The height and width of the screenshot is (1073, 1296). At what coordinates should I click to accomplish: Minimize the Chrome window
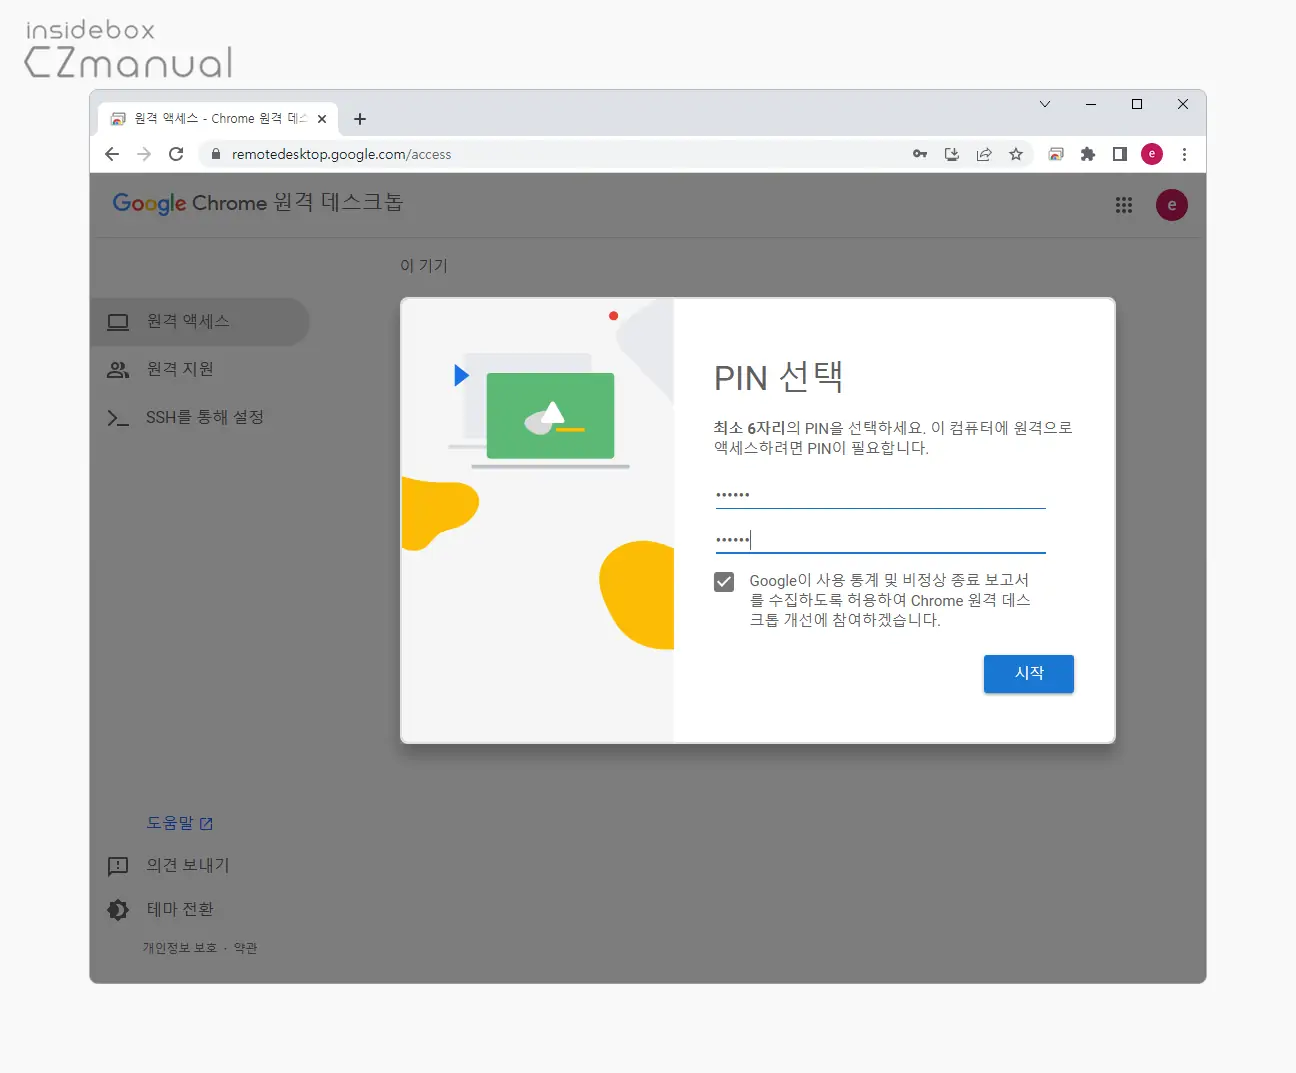pyautogui.click(x=1091, y=104)
